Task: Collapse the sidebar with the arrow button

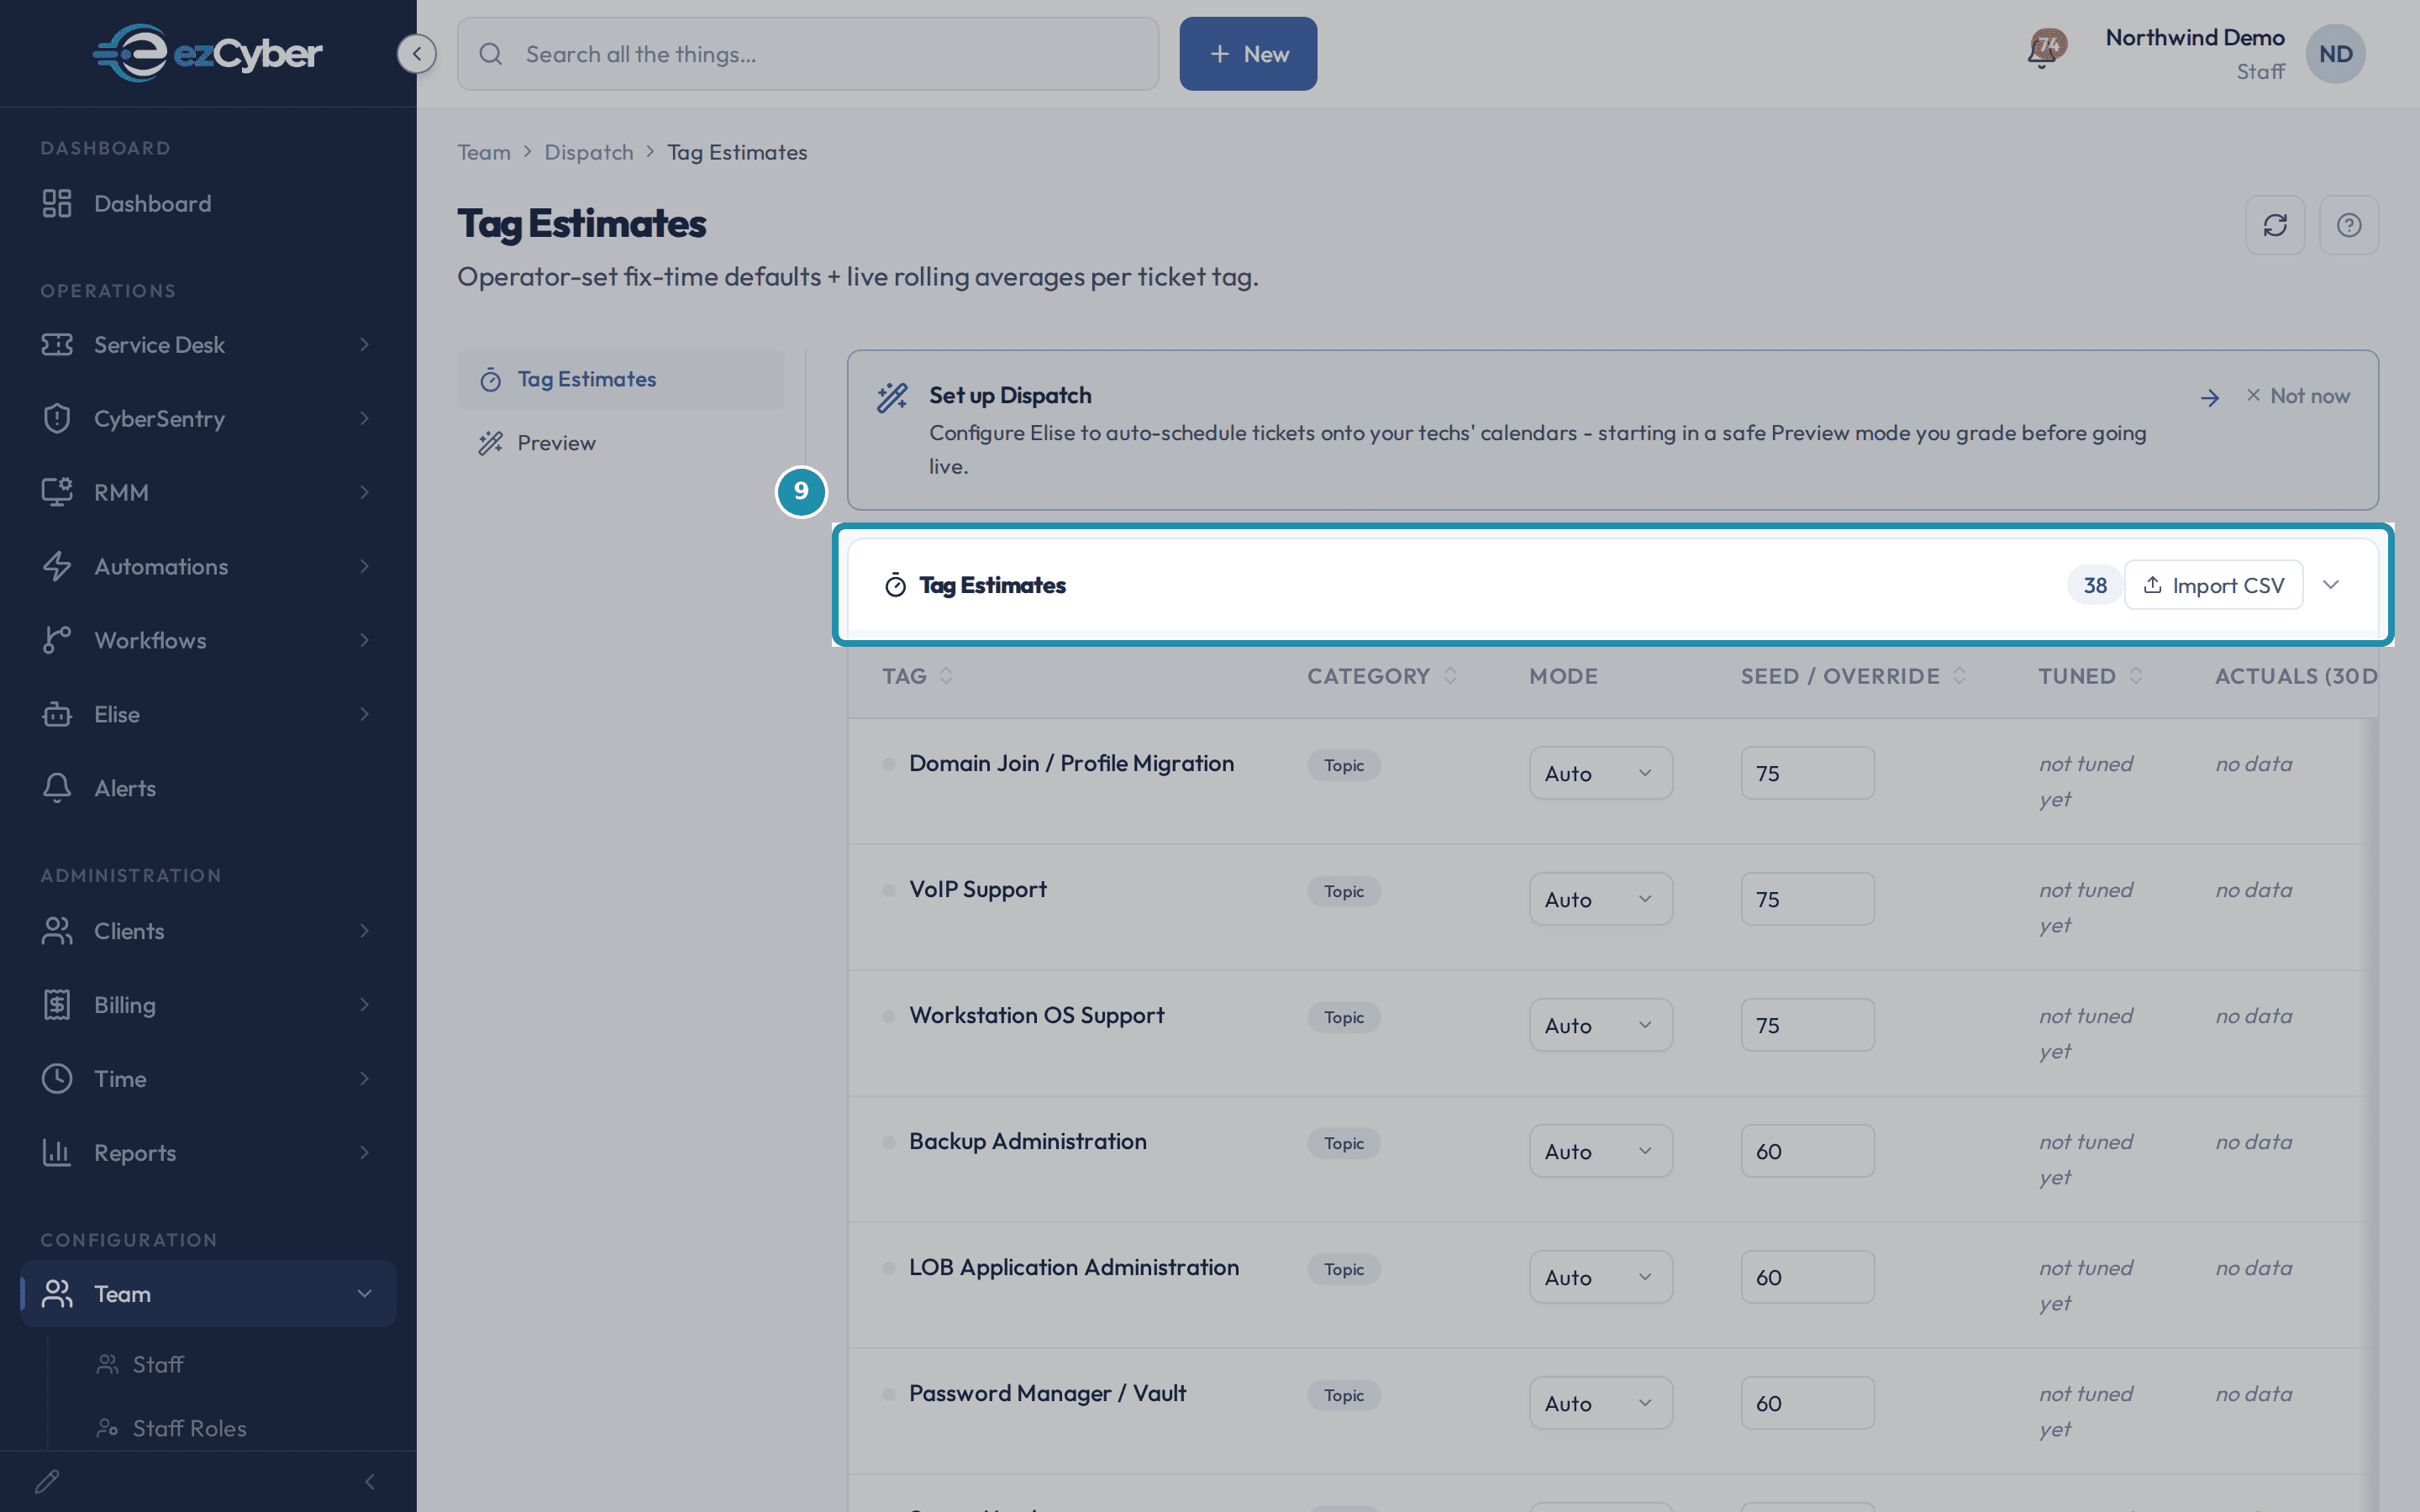Action: pyautogui.click(x=416, y=53)
